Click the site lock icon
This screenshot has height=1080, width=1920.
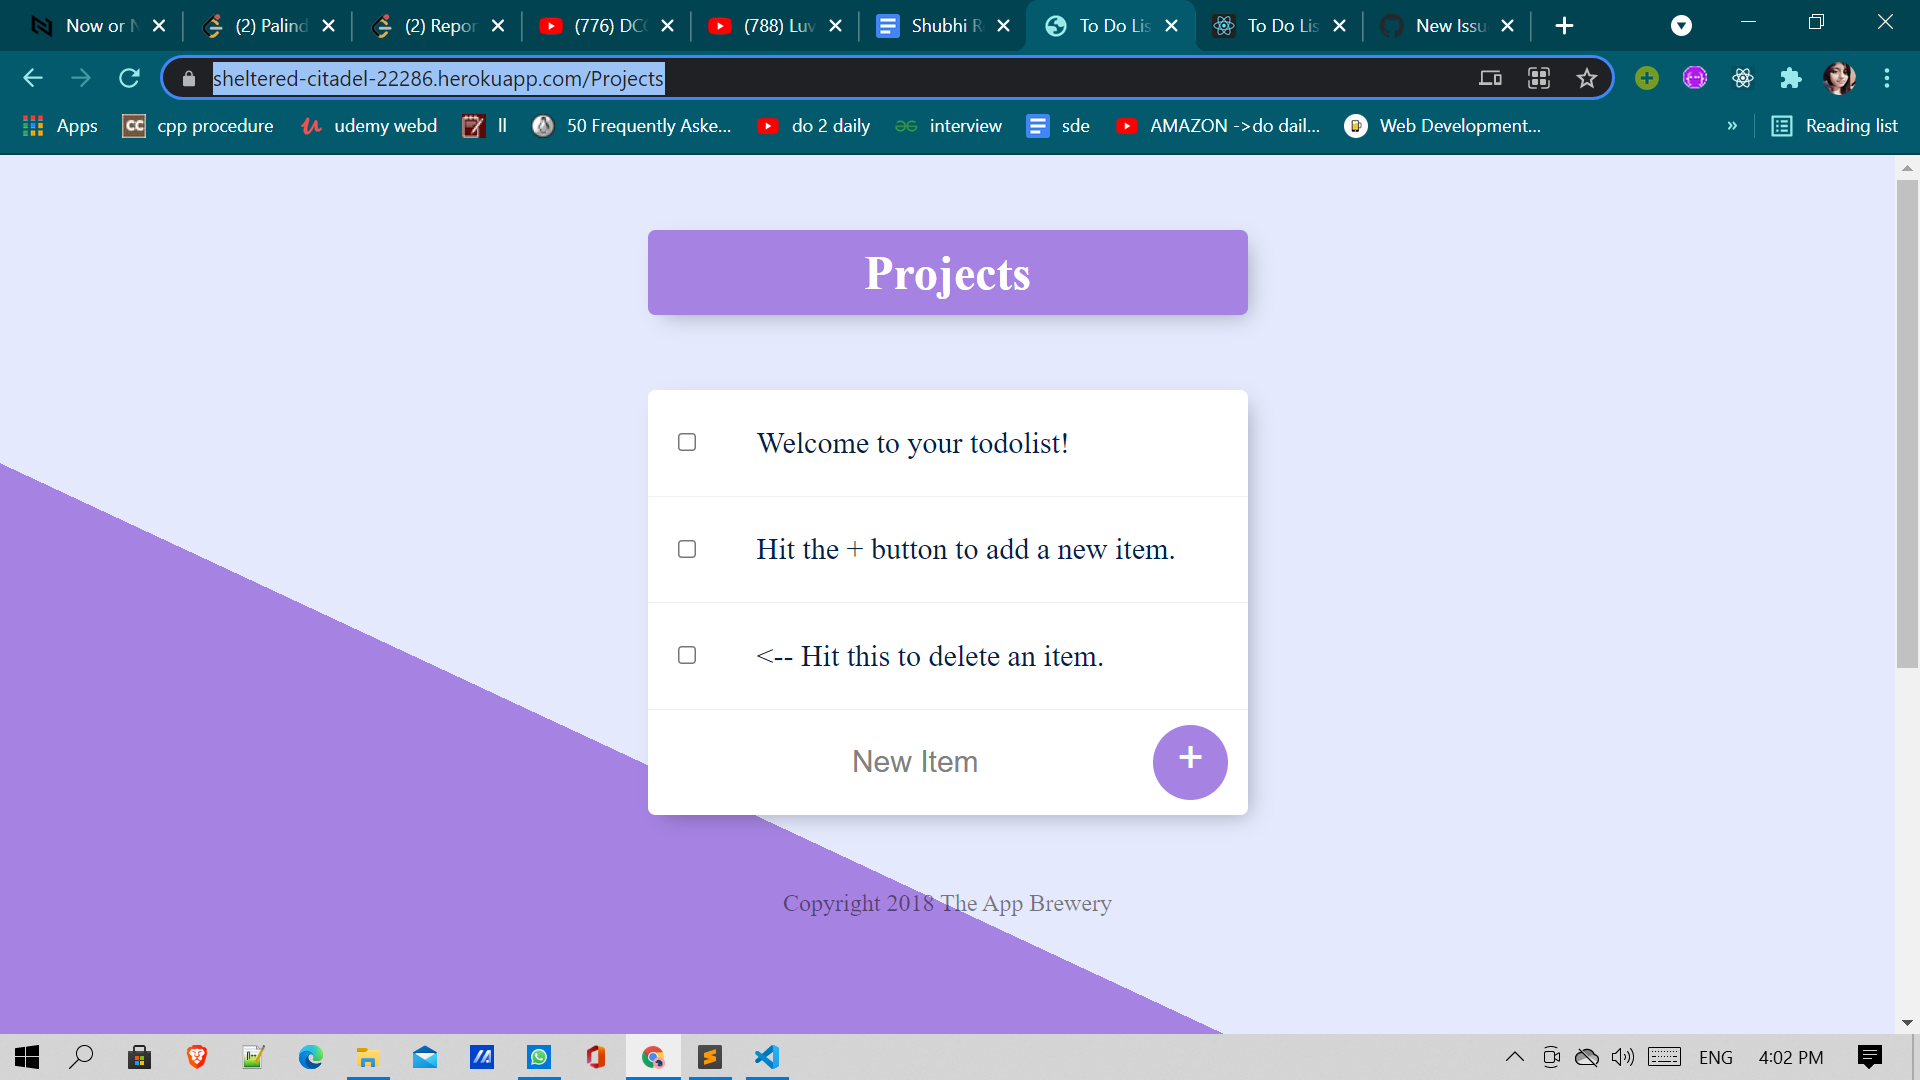click(x=189, y=78)
